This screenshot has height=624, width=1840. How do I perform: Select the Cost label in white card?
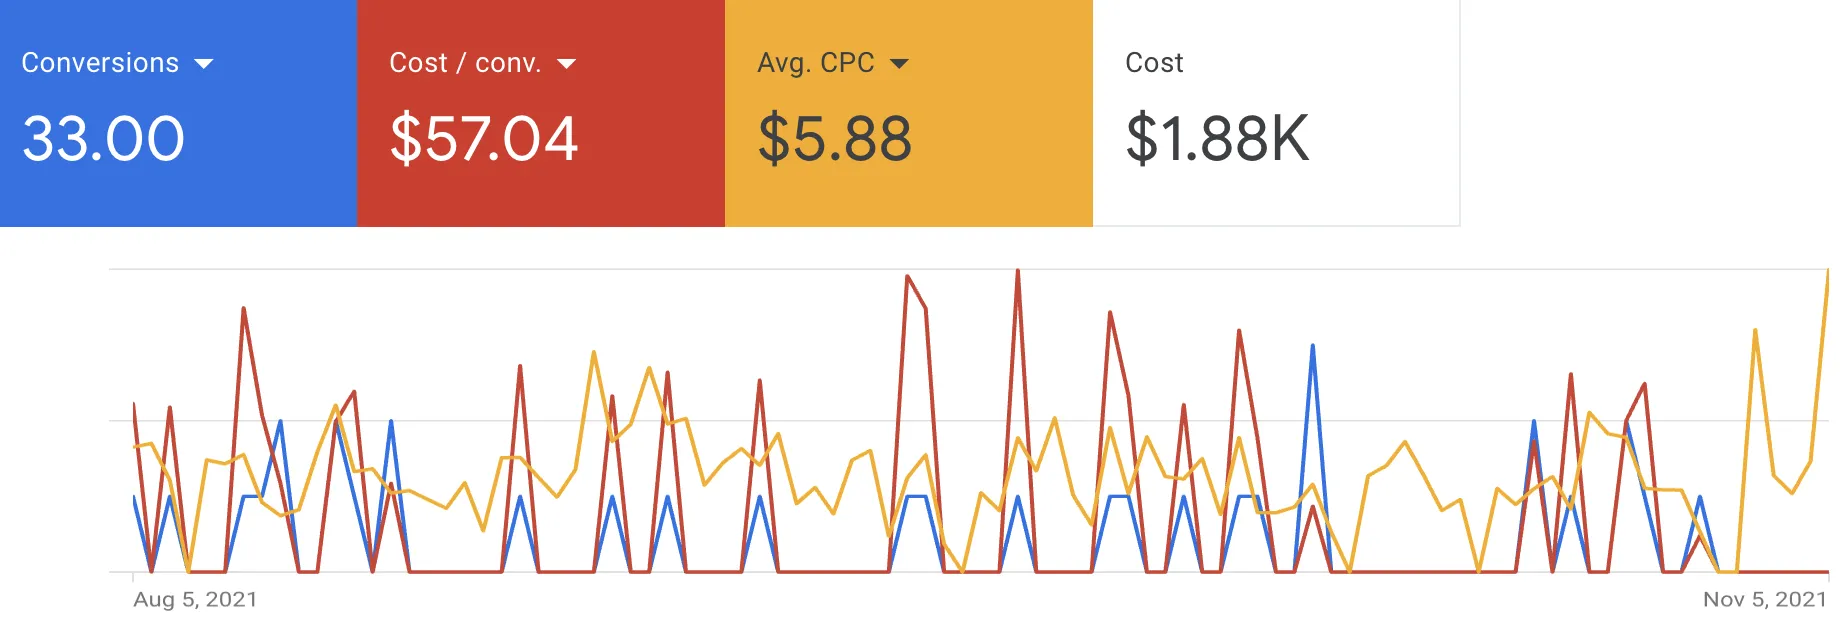[x=1154, y=63]
